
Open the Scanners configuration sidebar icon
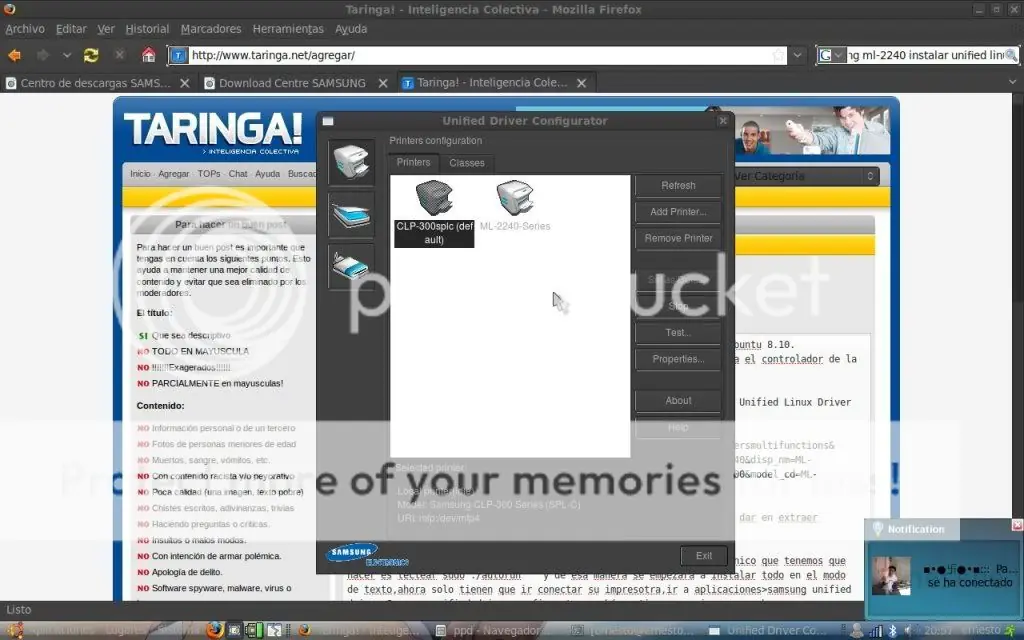351,214
